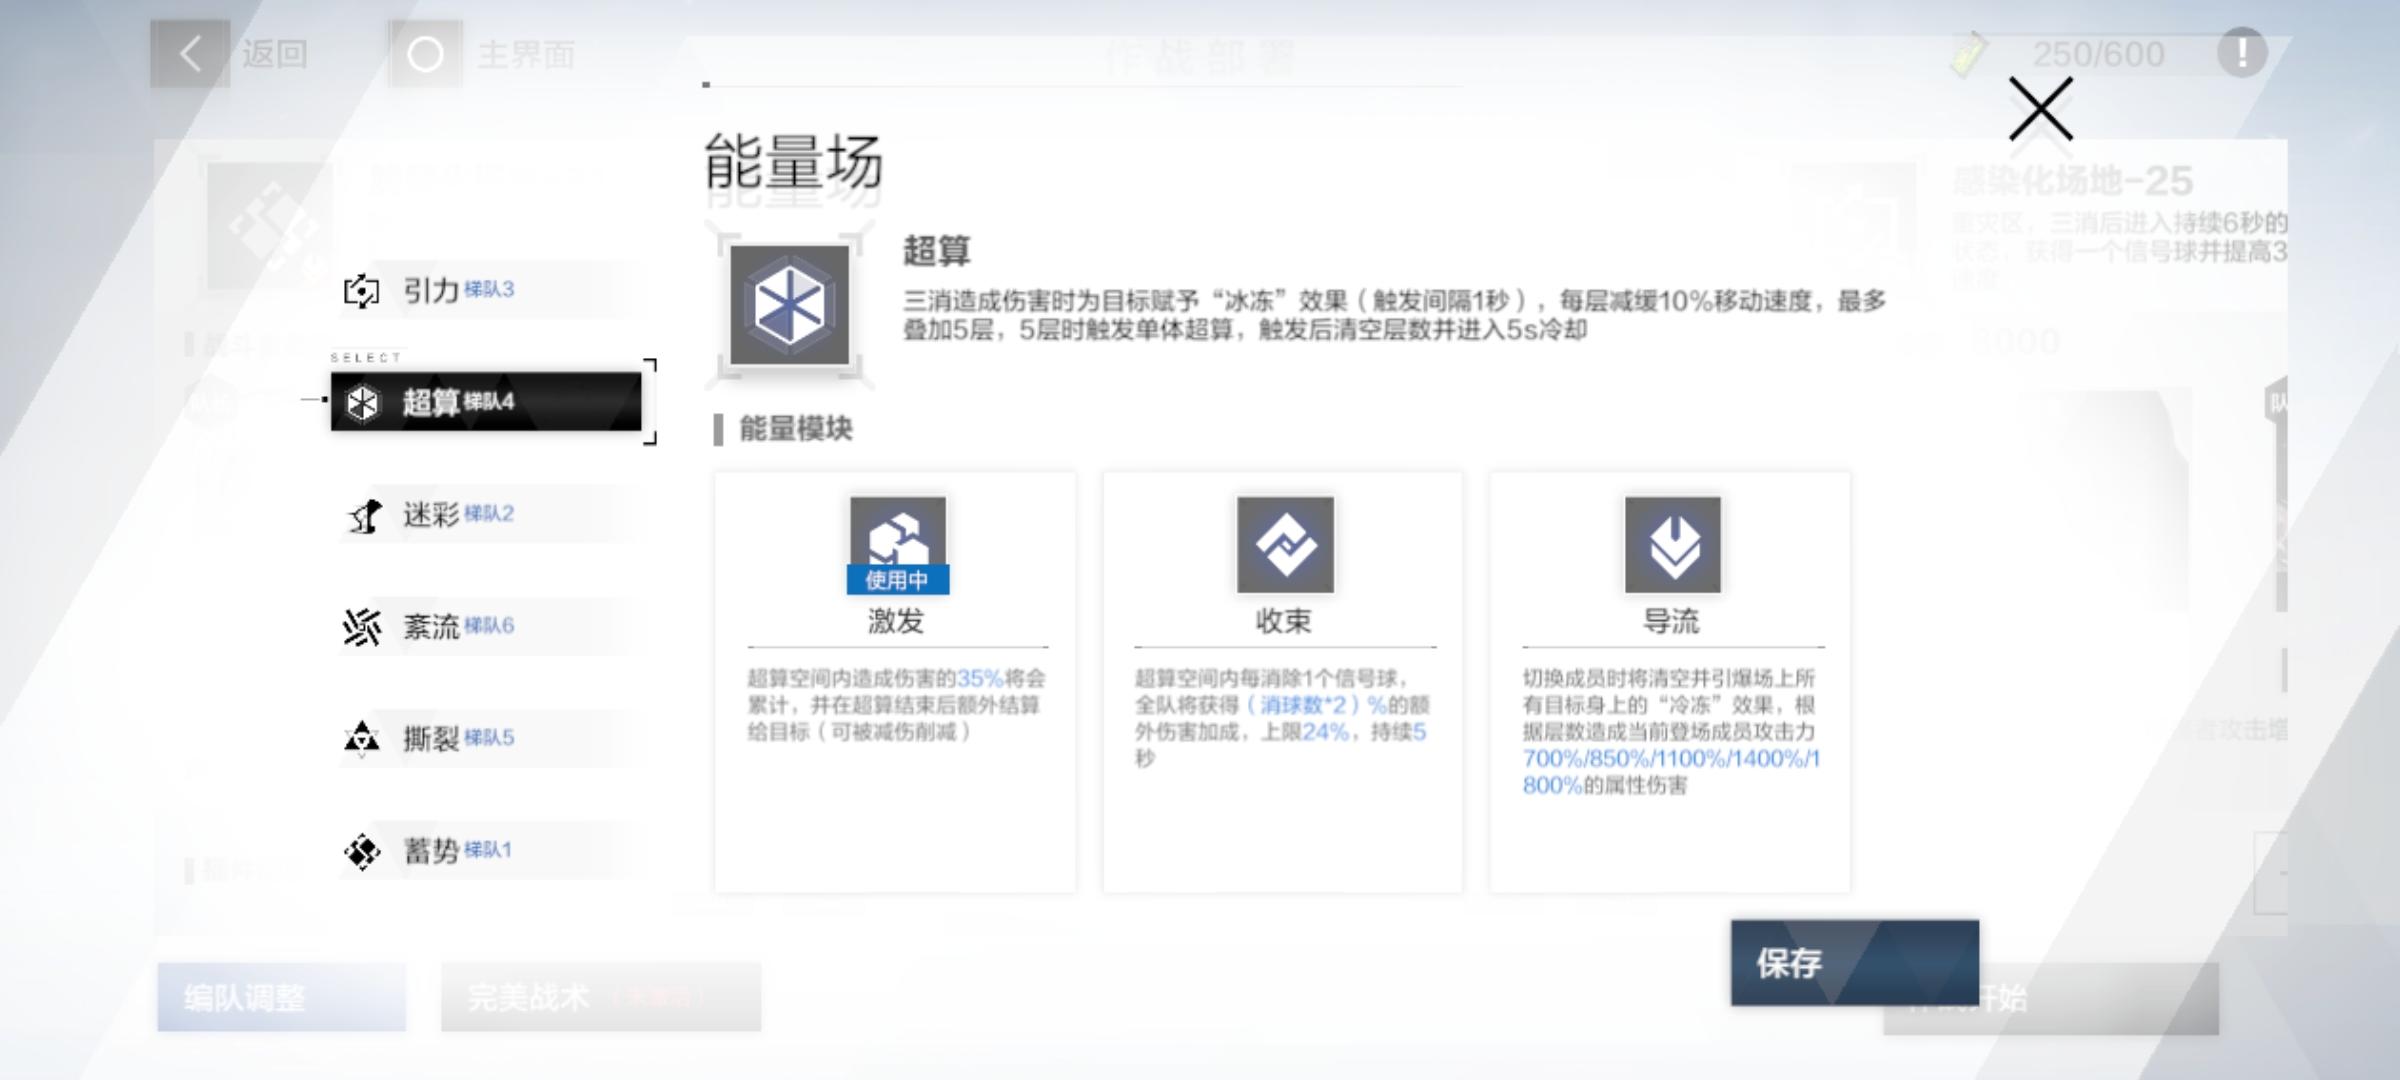Click the 使用中 badge on 激发
The image size is (2400, 1080).
(897, 580)
